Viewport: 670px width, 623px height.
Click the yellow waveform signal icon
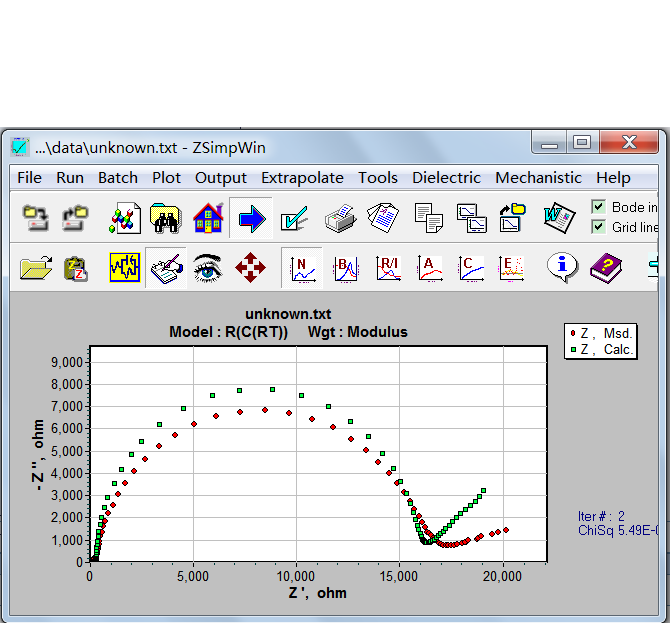(x=124, y=267)
